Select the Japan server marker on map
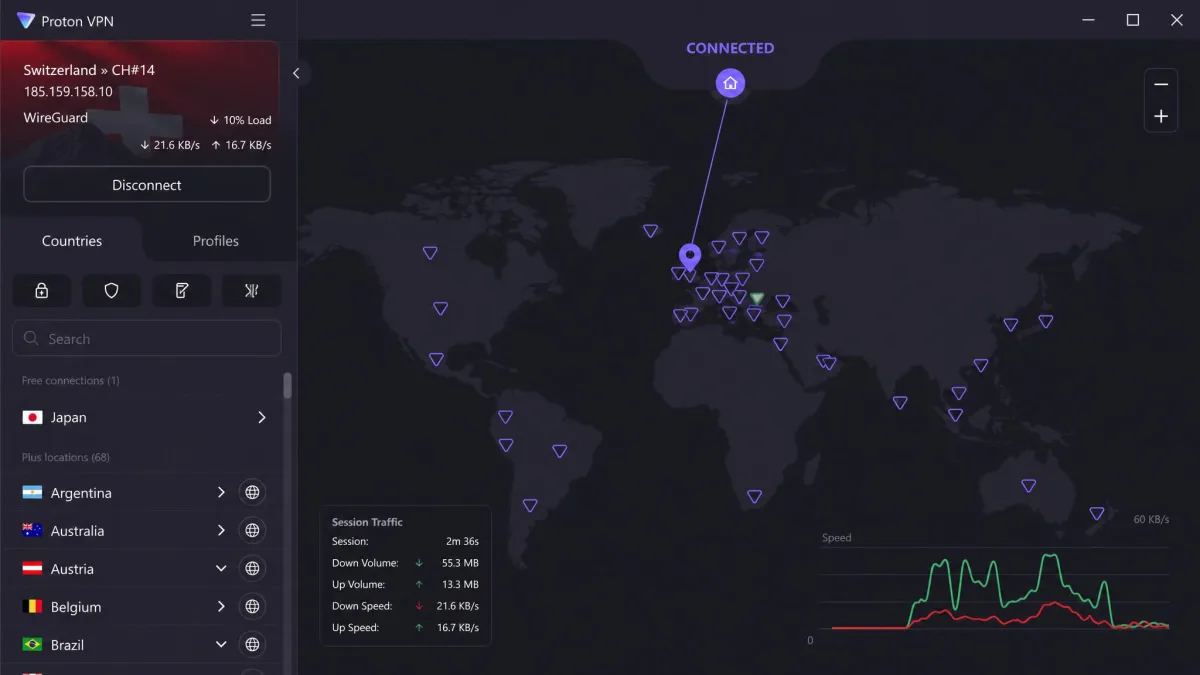 point(1045,321)
